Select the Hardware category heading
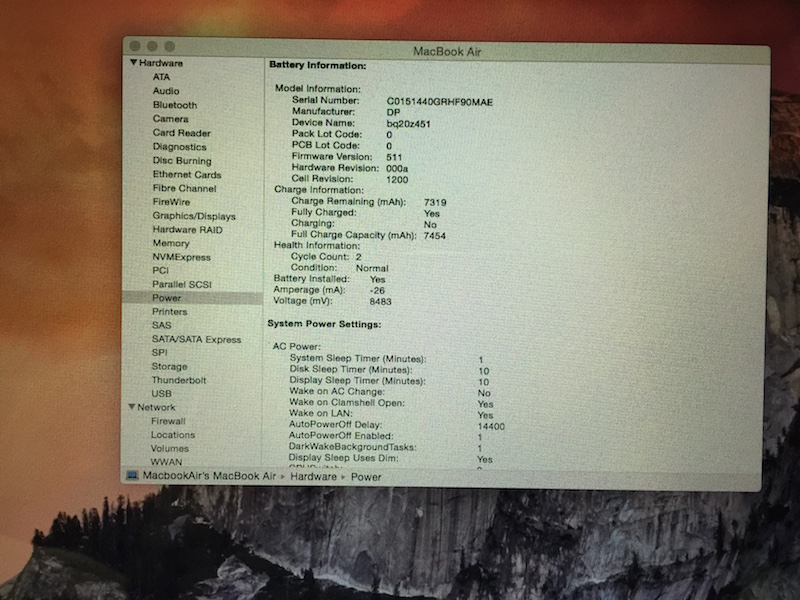Image resolution: width=800 pixels, height=600 pixels. [x=161, y=63]
